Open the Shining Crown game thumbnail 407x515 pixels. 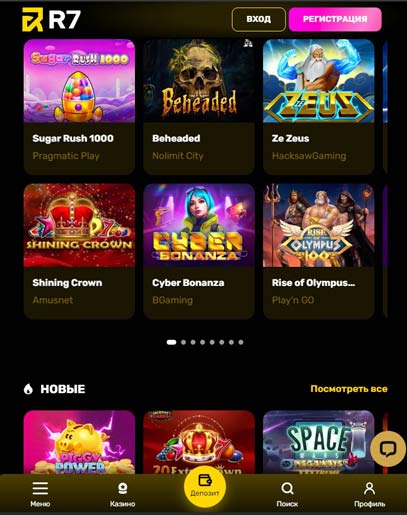[79, 225]
